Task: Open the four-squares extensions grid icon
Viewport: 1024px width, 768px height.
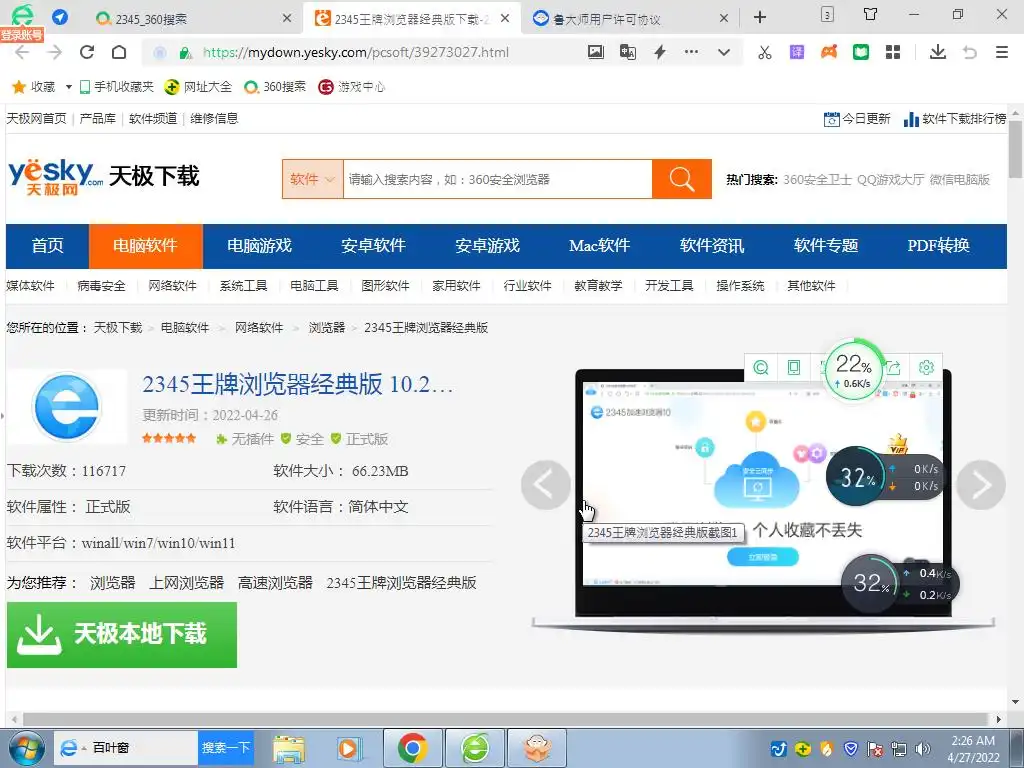Action: click(x=893, y=52)
